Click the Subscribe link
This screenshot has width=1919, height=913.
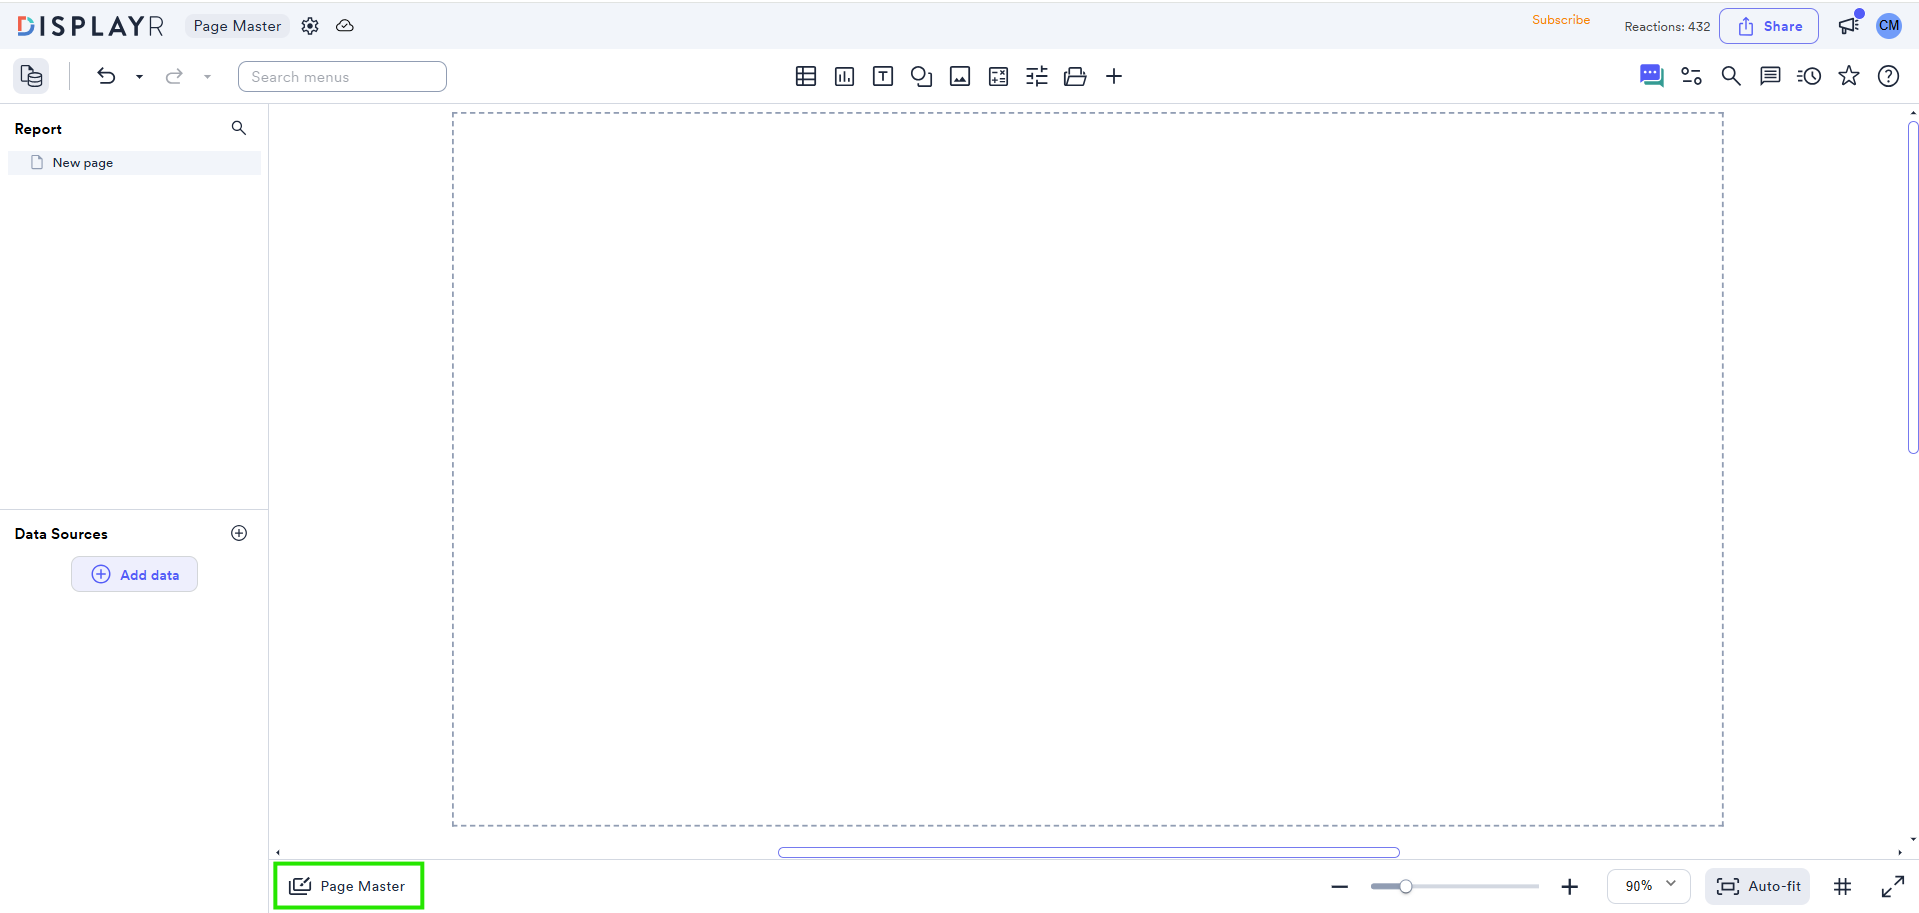pyautogui.click(x=1561, y=20)
